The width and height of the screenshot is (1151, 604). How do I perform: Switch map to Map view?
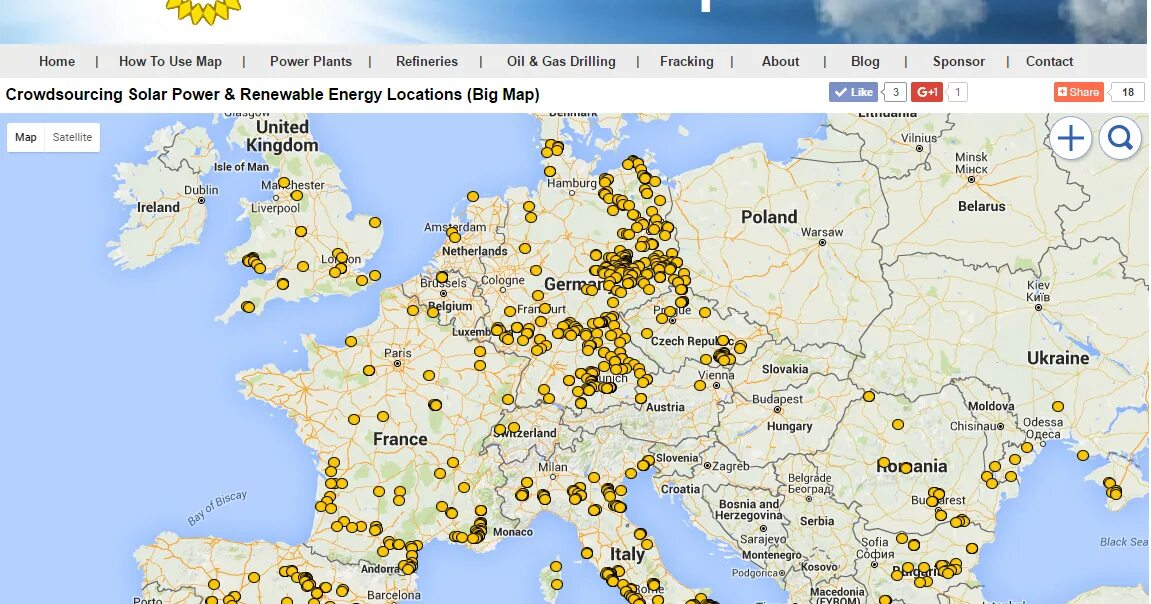click(x=26, y=137)
